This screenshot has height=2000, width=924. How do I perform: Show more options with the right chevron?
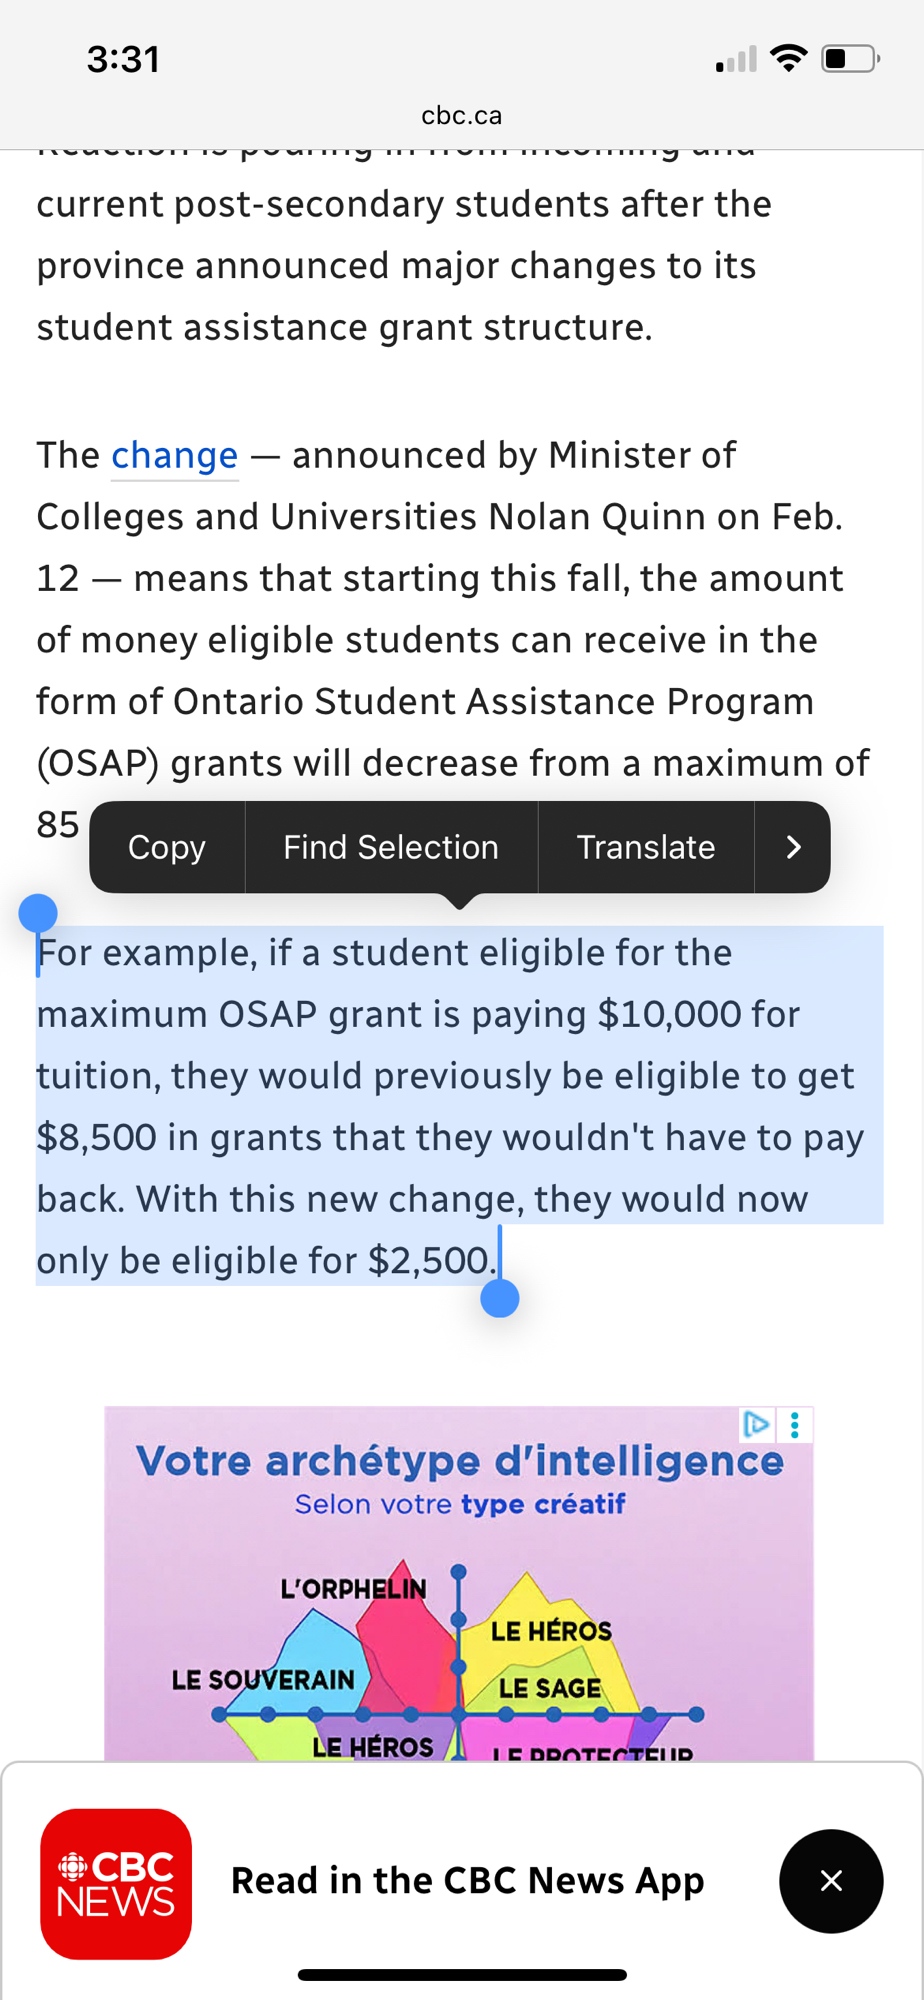pos(793,847)
